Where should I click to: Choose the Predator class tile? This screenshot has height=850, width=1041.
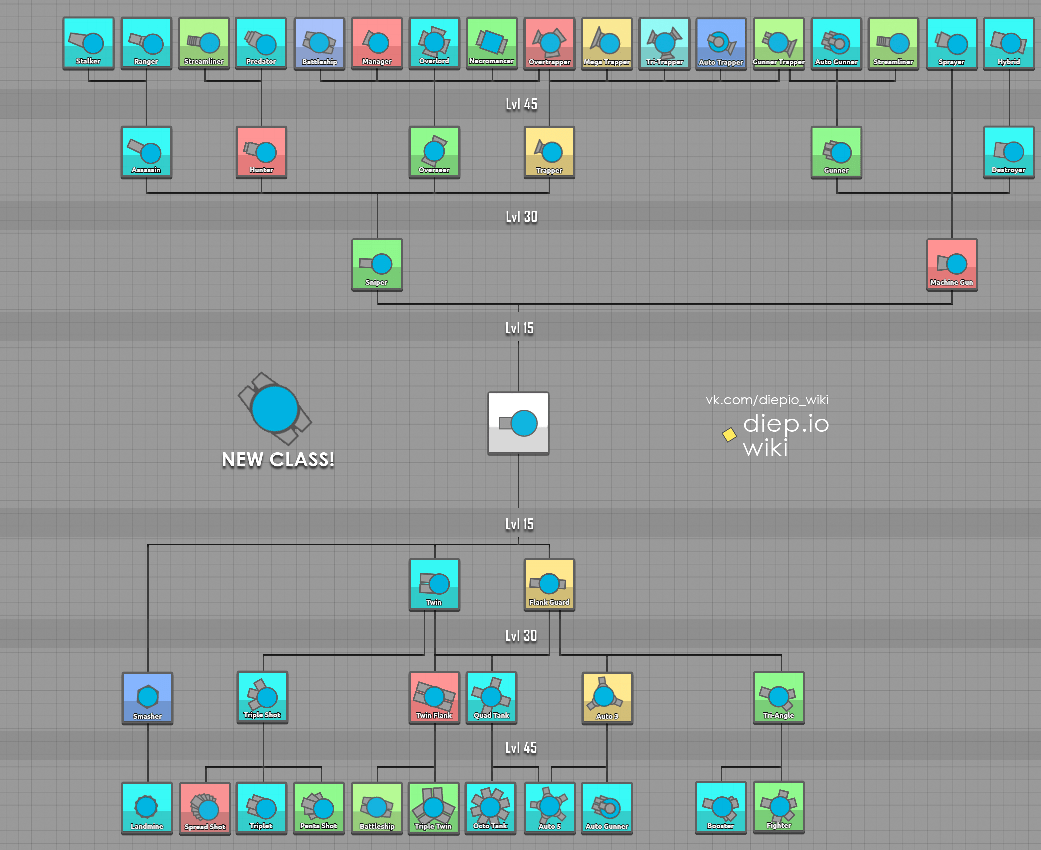[261, 43]
